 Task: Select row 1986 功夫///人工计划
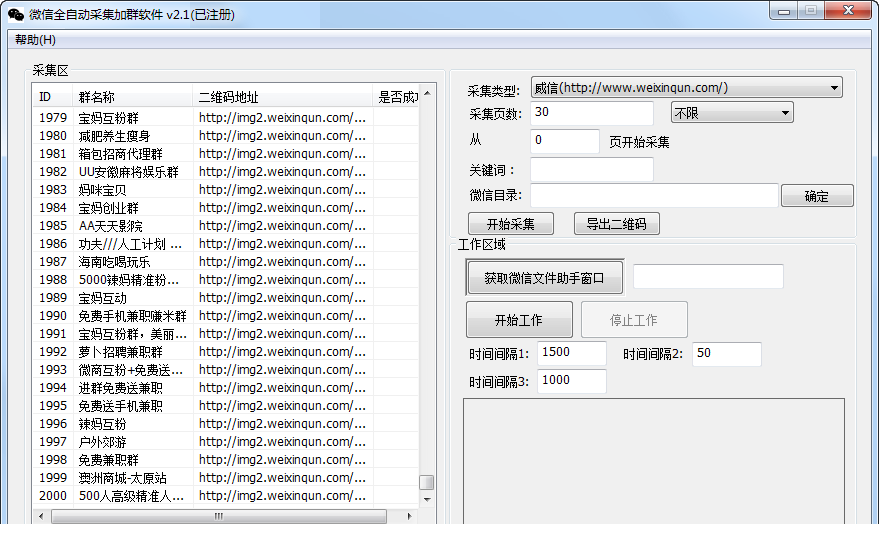coord(225,244)
